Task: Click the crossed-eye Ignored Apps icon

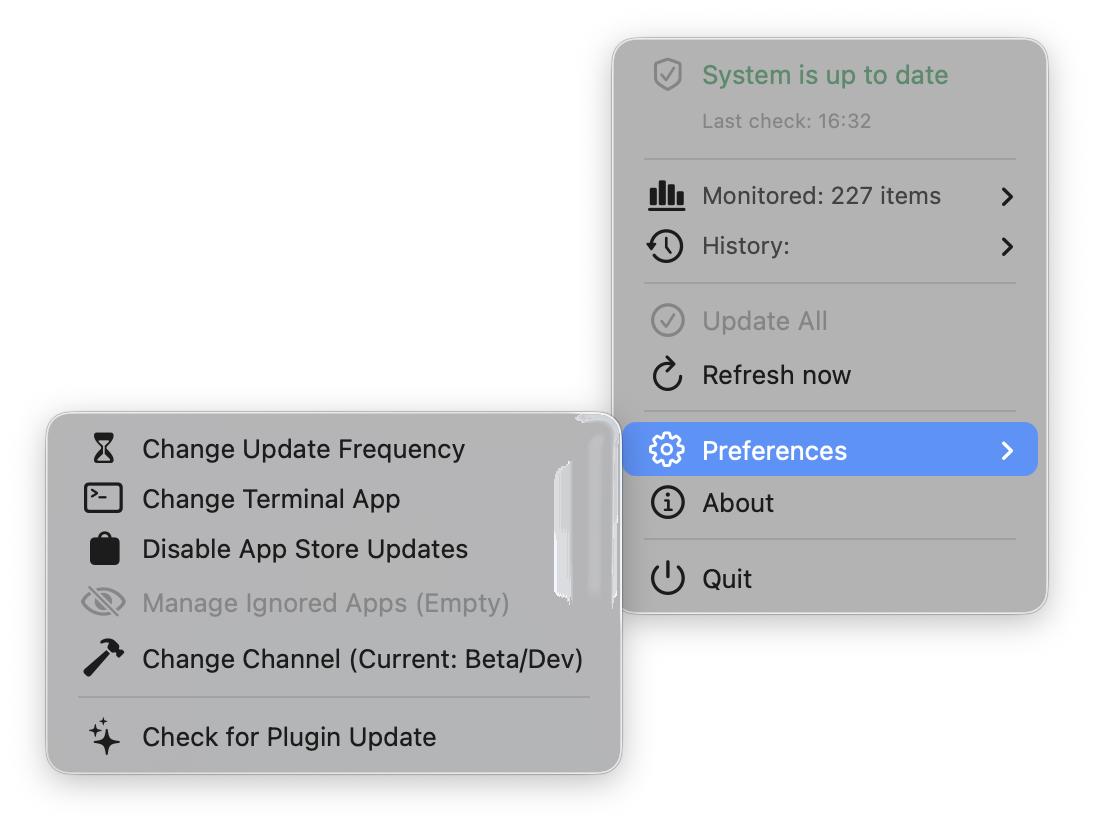Action: (x=104, y=603)
